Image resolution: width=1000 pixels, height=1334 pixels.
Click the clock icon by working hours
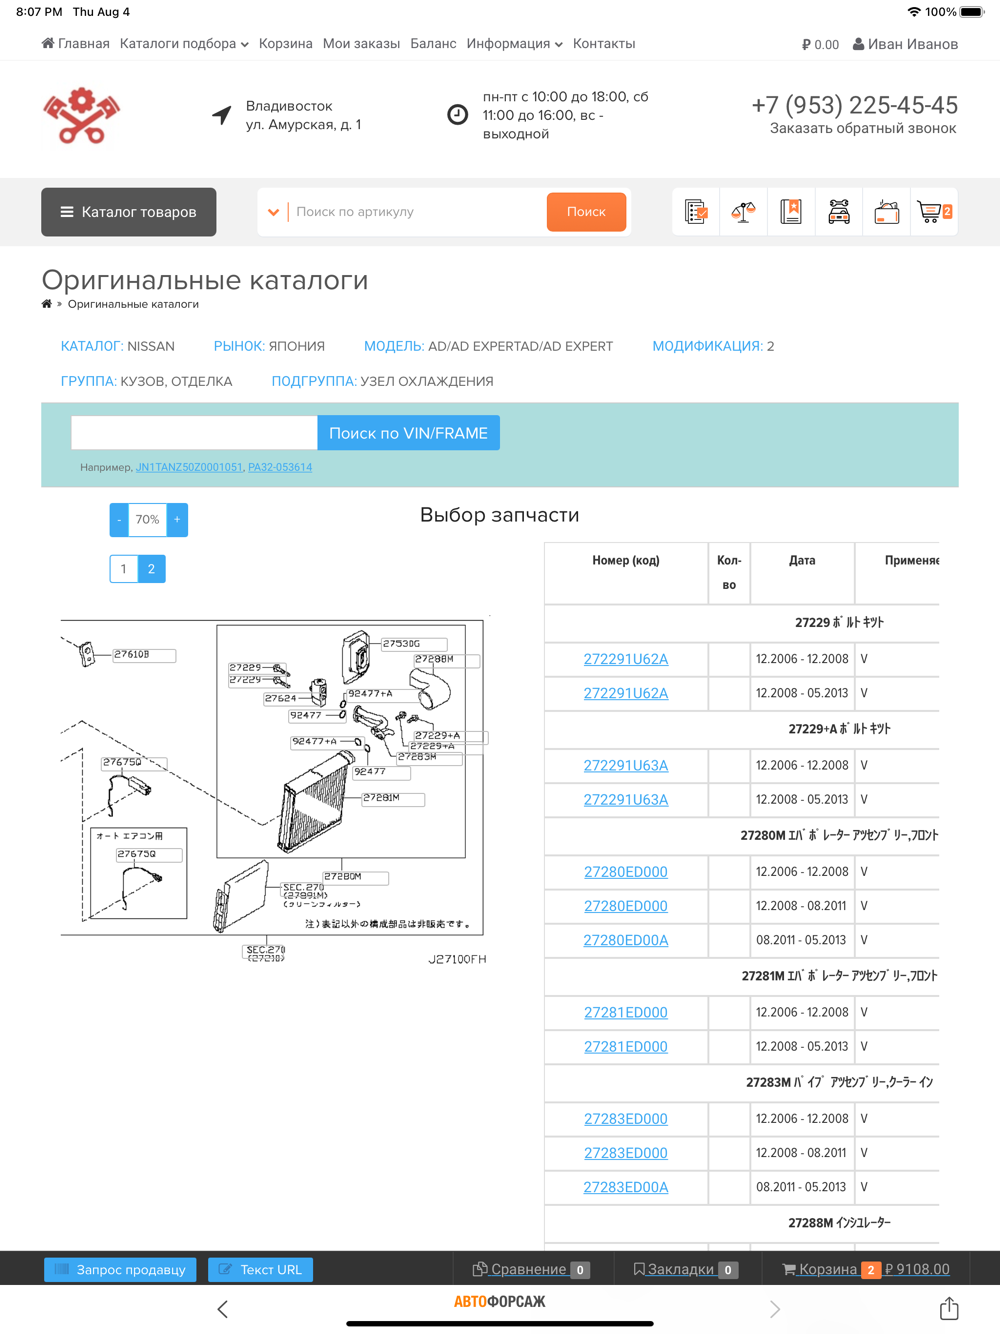pos(457,114)
